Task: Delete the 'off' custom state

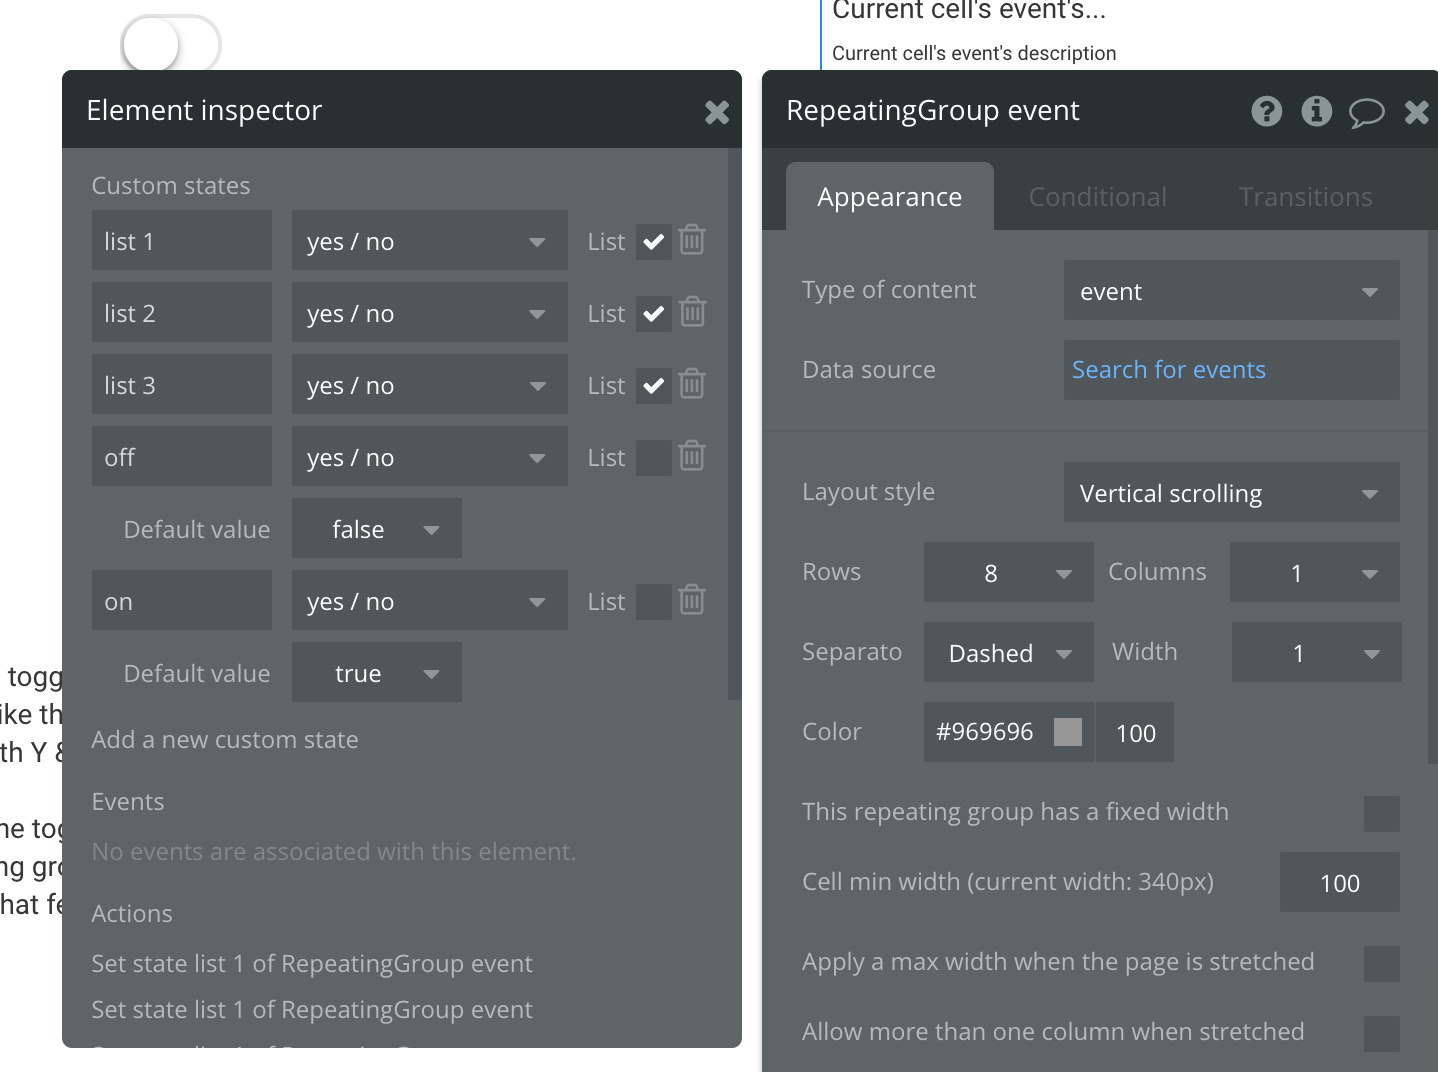Action: click(x=692, y=456)
